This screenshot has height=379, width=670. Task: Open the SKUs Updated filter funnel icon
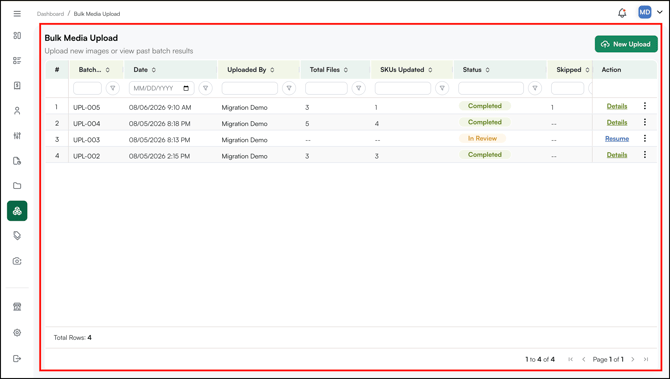(442, 88)
